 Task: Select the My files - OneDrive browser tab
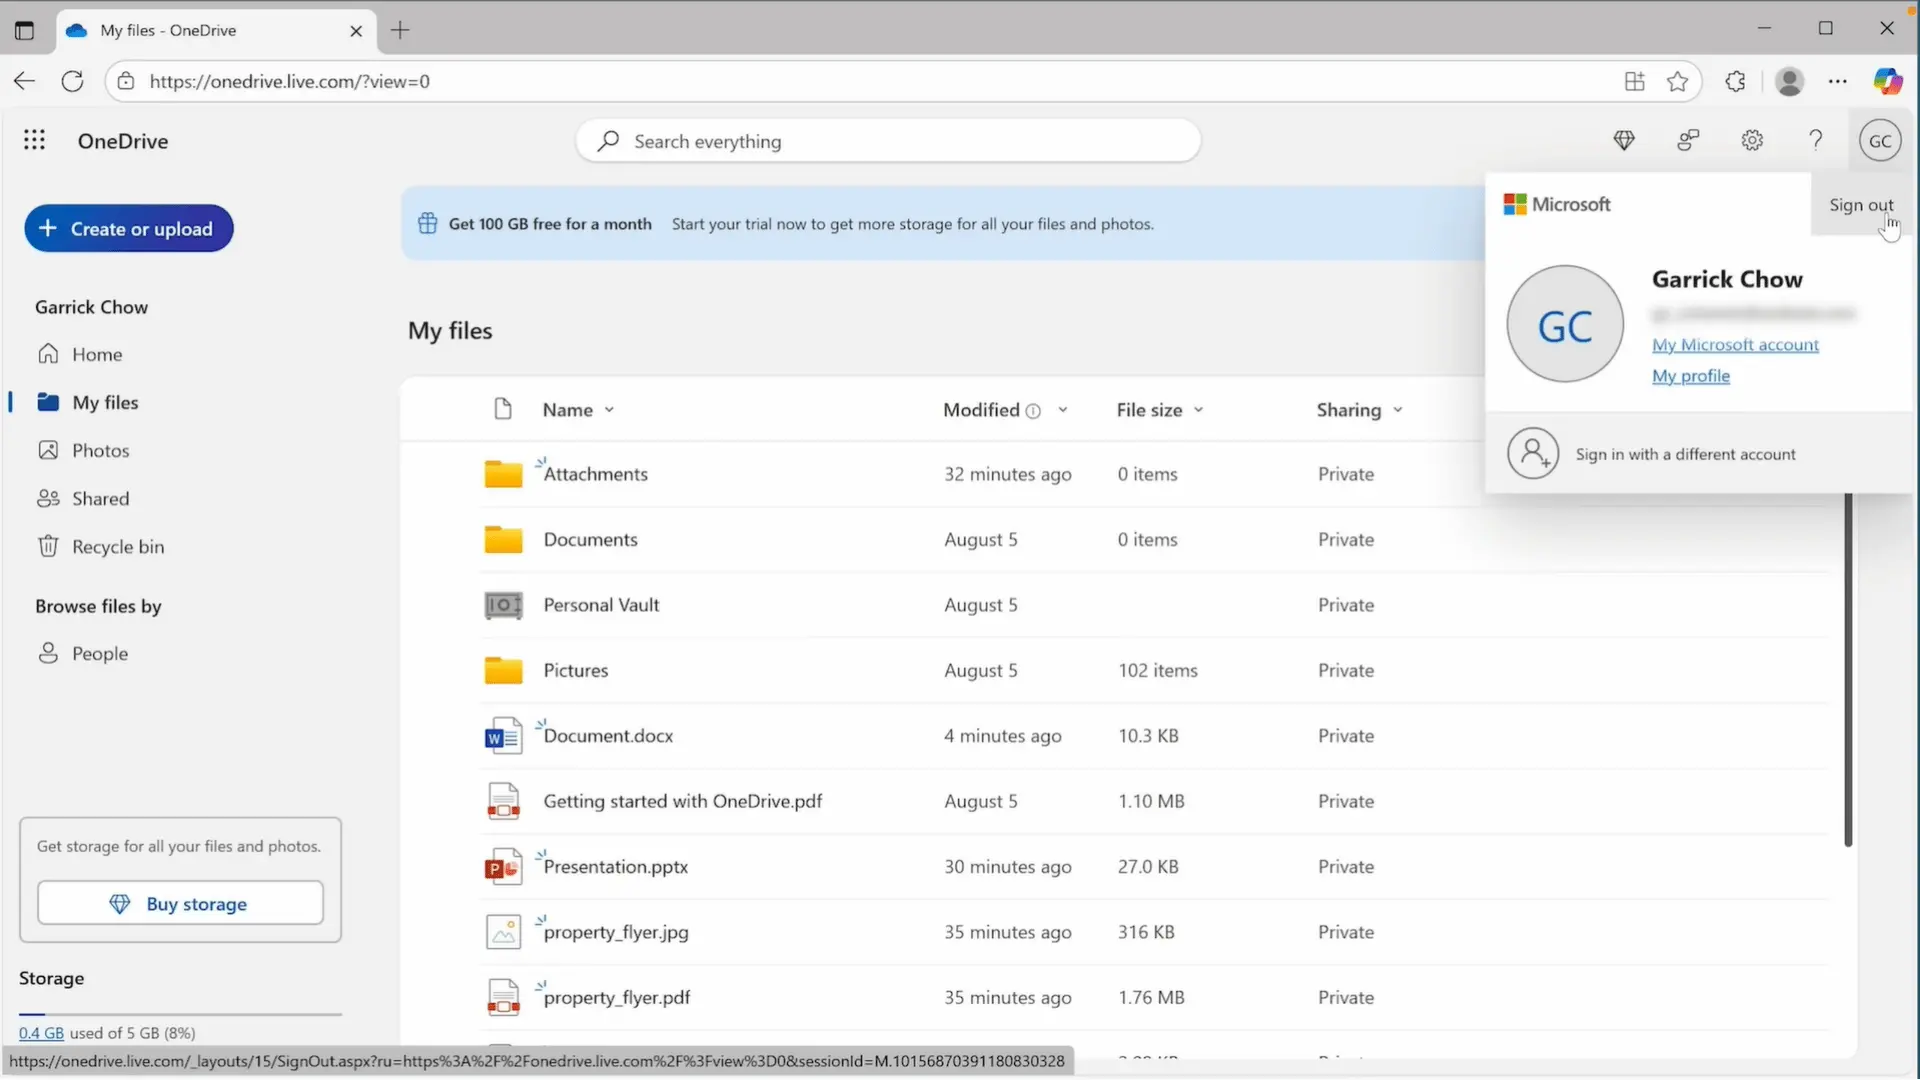coord(216,30)
